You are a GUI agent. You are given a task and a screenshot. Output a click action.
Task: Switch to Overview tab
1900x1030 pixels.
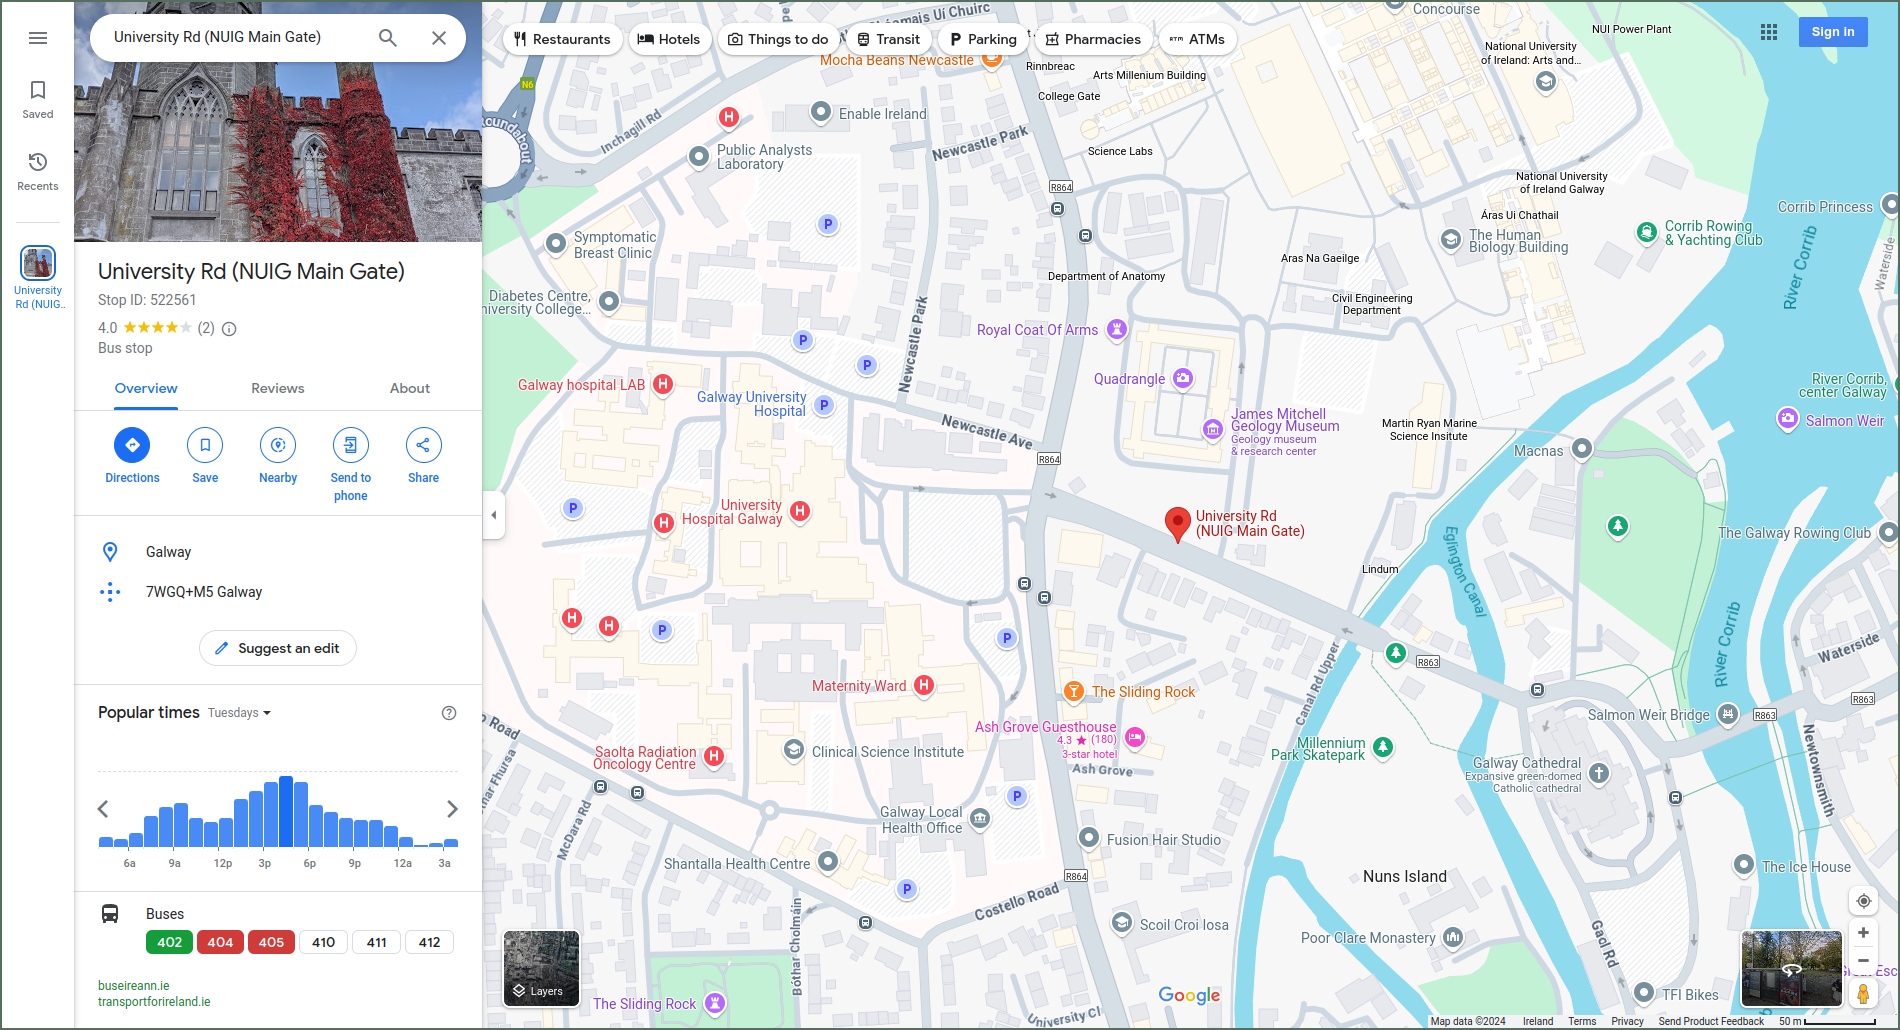(x=146, y=389)
